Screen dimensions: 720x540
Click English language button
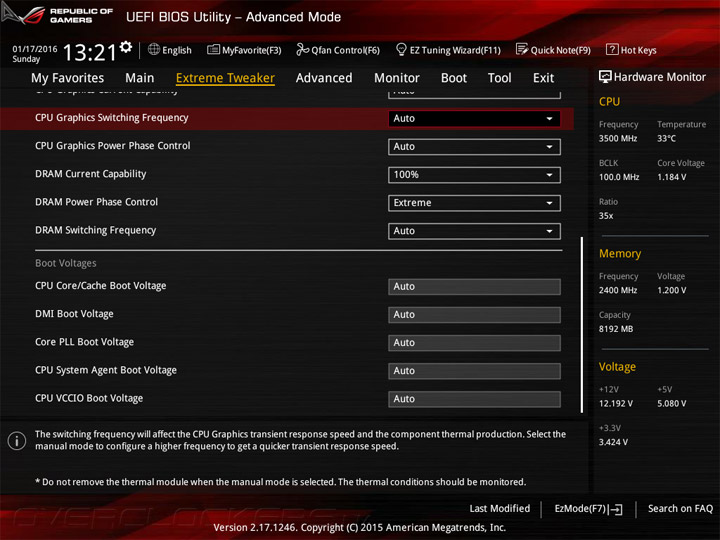coord(170,50)
